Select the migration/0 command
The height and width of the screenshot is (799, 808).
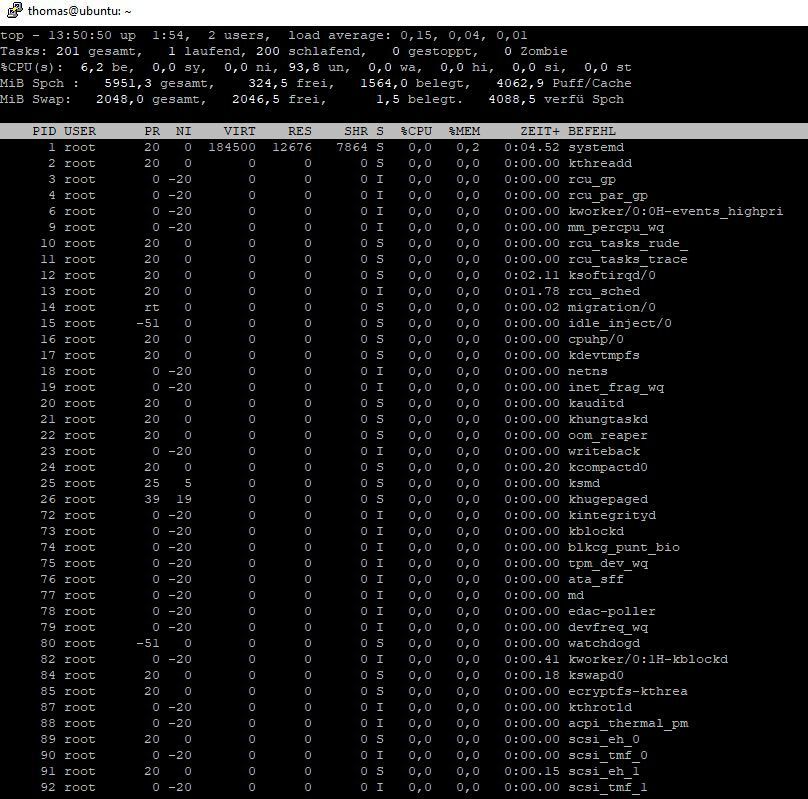pyautogui.click(x=612, y=307)
